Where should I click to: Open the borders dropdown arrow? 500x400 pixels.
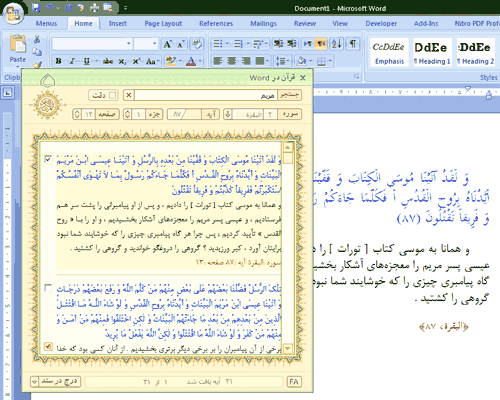click(x=330, y=61)
